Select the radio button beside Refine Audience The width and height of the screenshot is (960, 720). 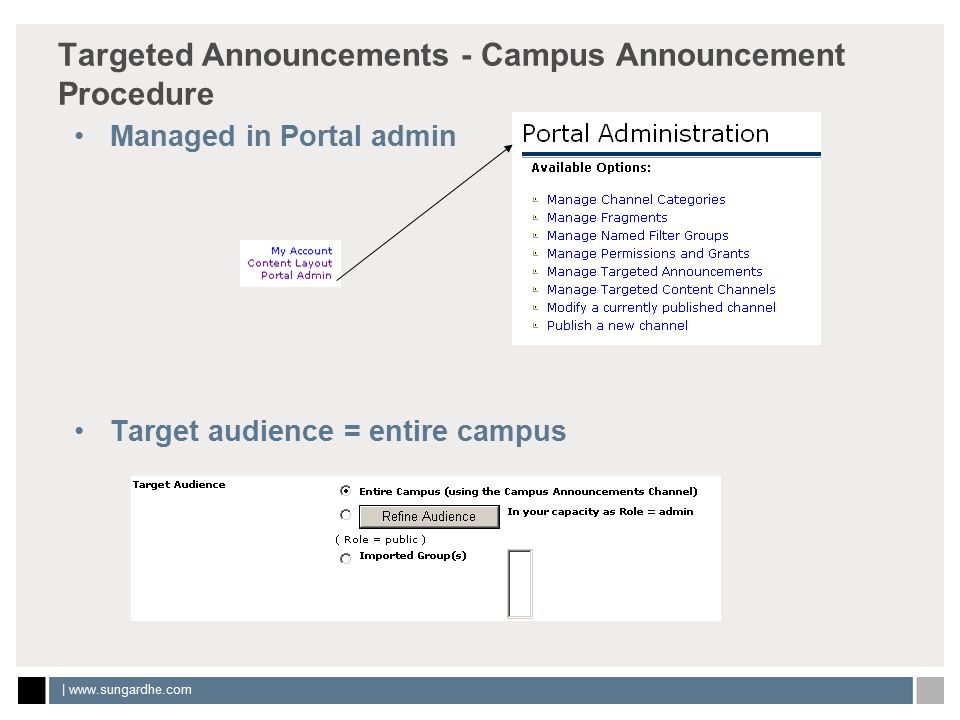click(x=345, y=515)
